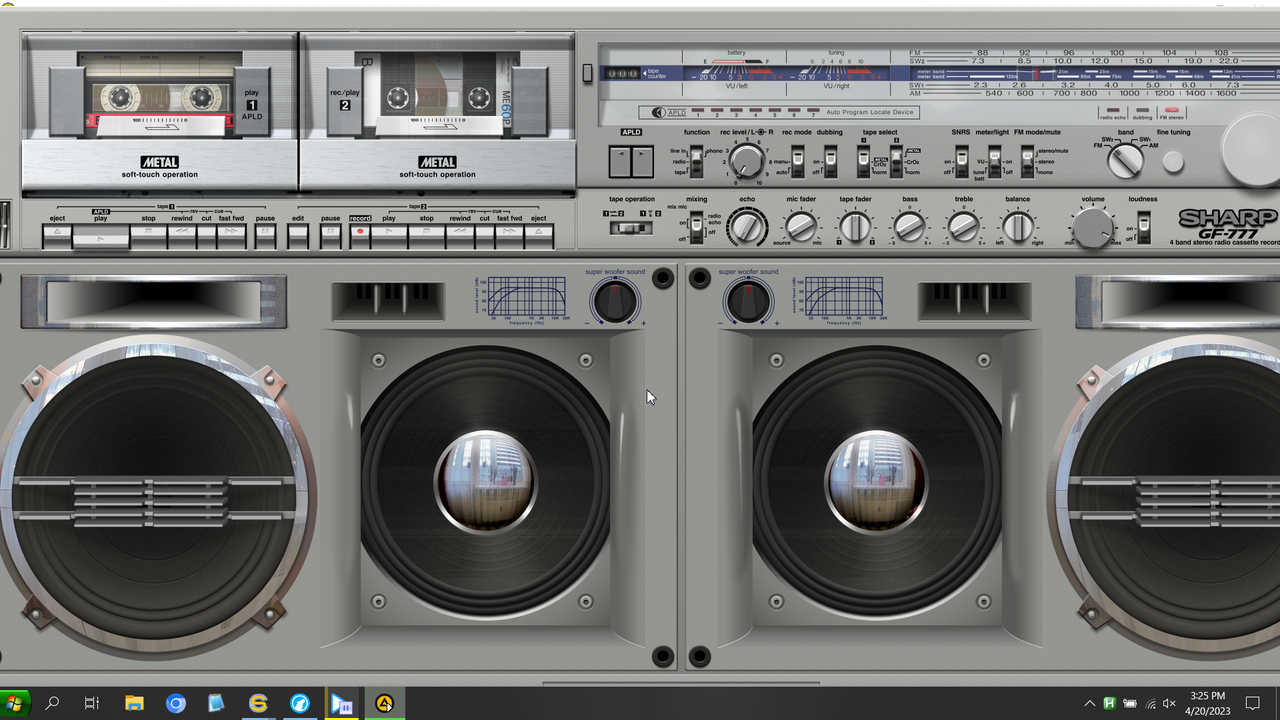Hit the tape 1 cut key
Image resolution: width=1280 pixels, height=720 pixels.
(x=206, y=236)
